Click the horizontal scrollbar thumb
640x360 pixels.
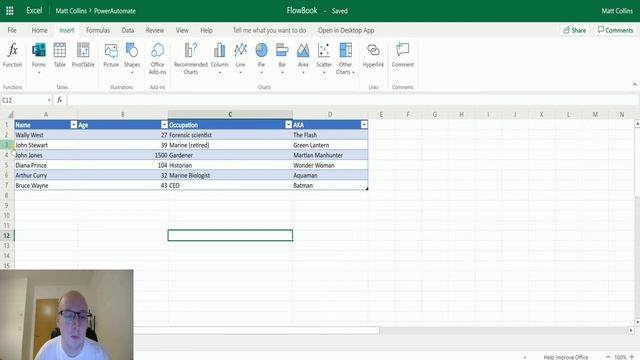(256, 330)
